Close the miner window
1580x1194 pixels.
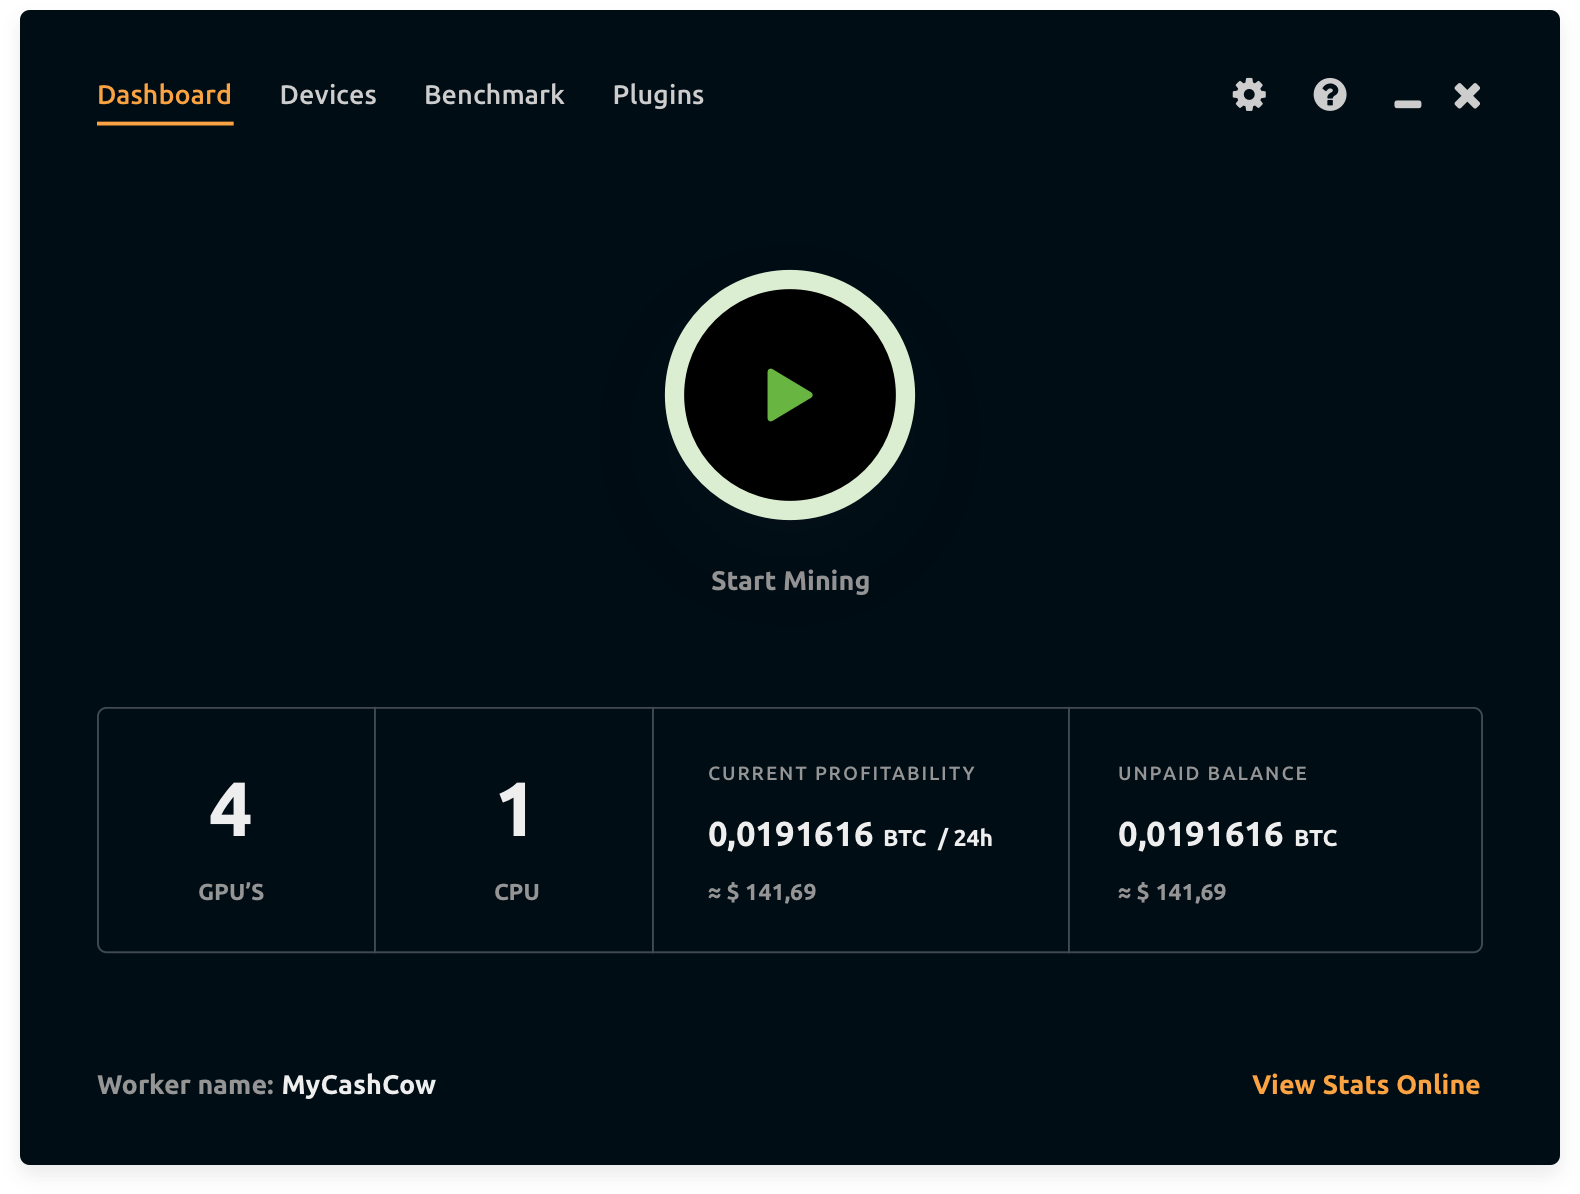coord(1467,95)
